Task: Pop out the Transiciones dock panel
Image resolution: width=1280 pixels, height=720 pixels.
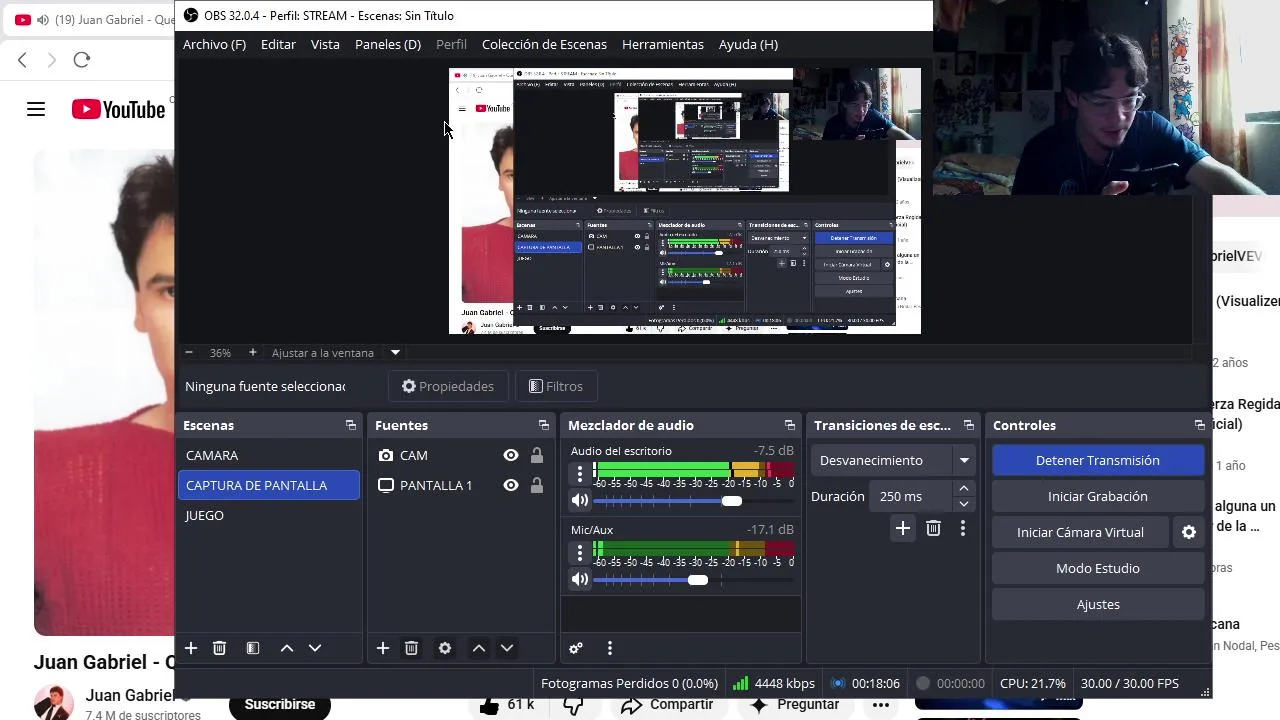Action: click(x=968, y=425)
